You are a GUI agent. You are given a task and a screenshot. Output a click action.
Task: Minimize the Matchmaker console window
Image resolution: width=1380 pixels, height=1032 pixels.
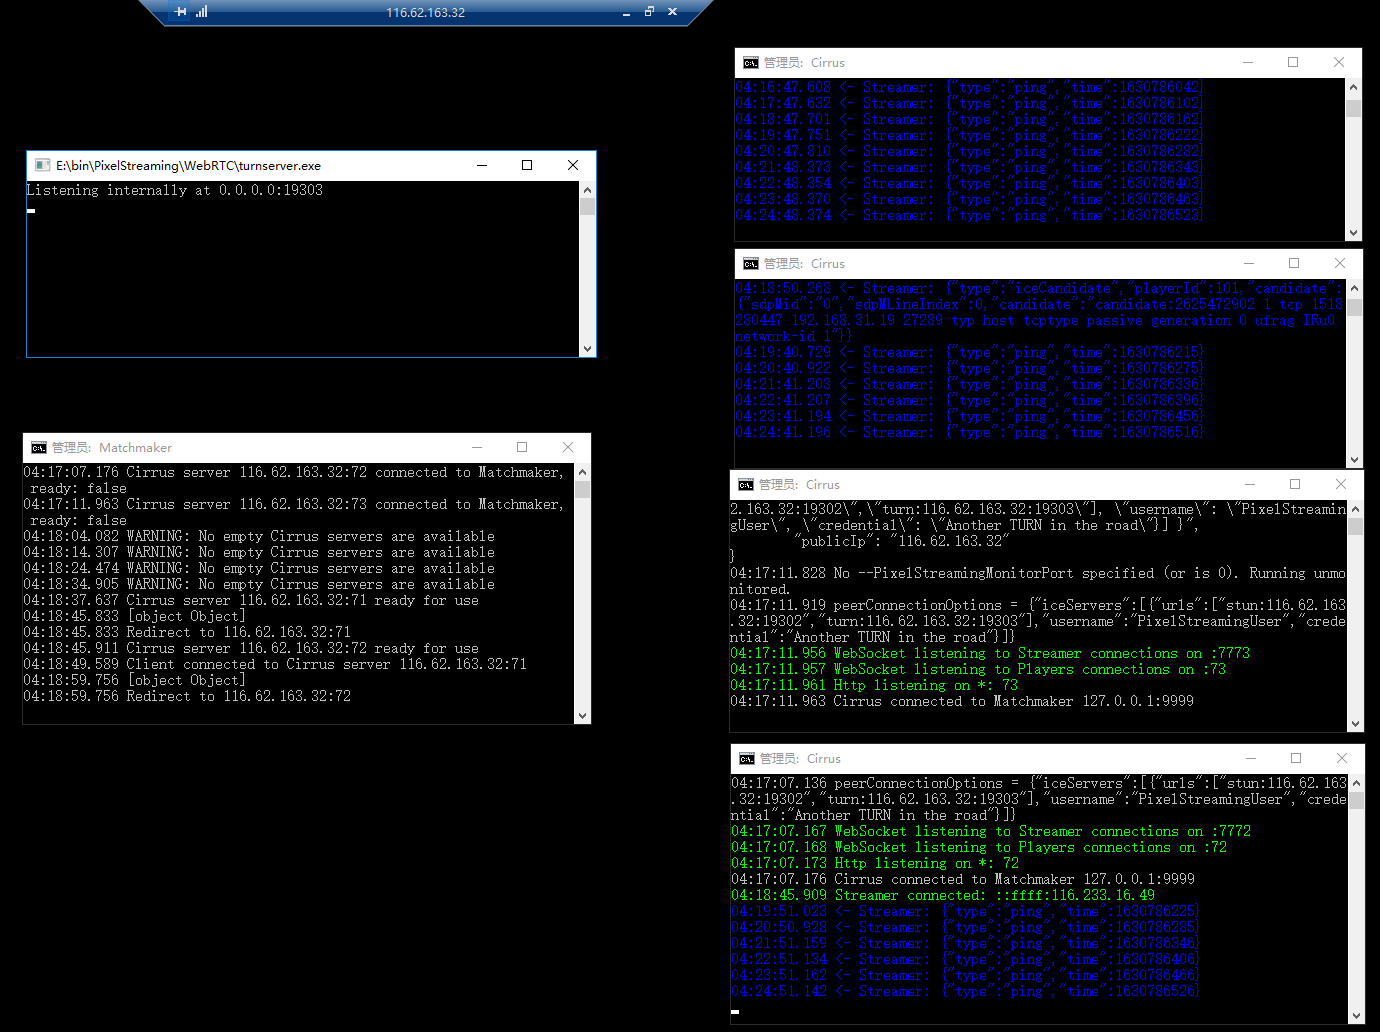tap(477, 447)
